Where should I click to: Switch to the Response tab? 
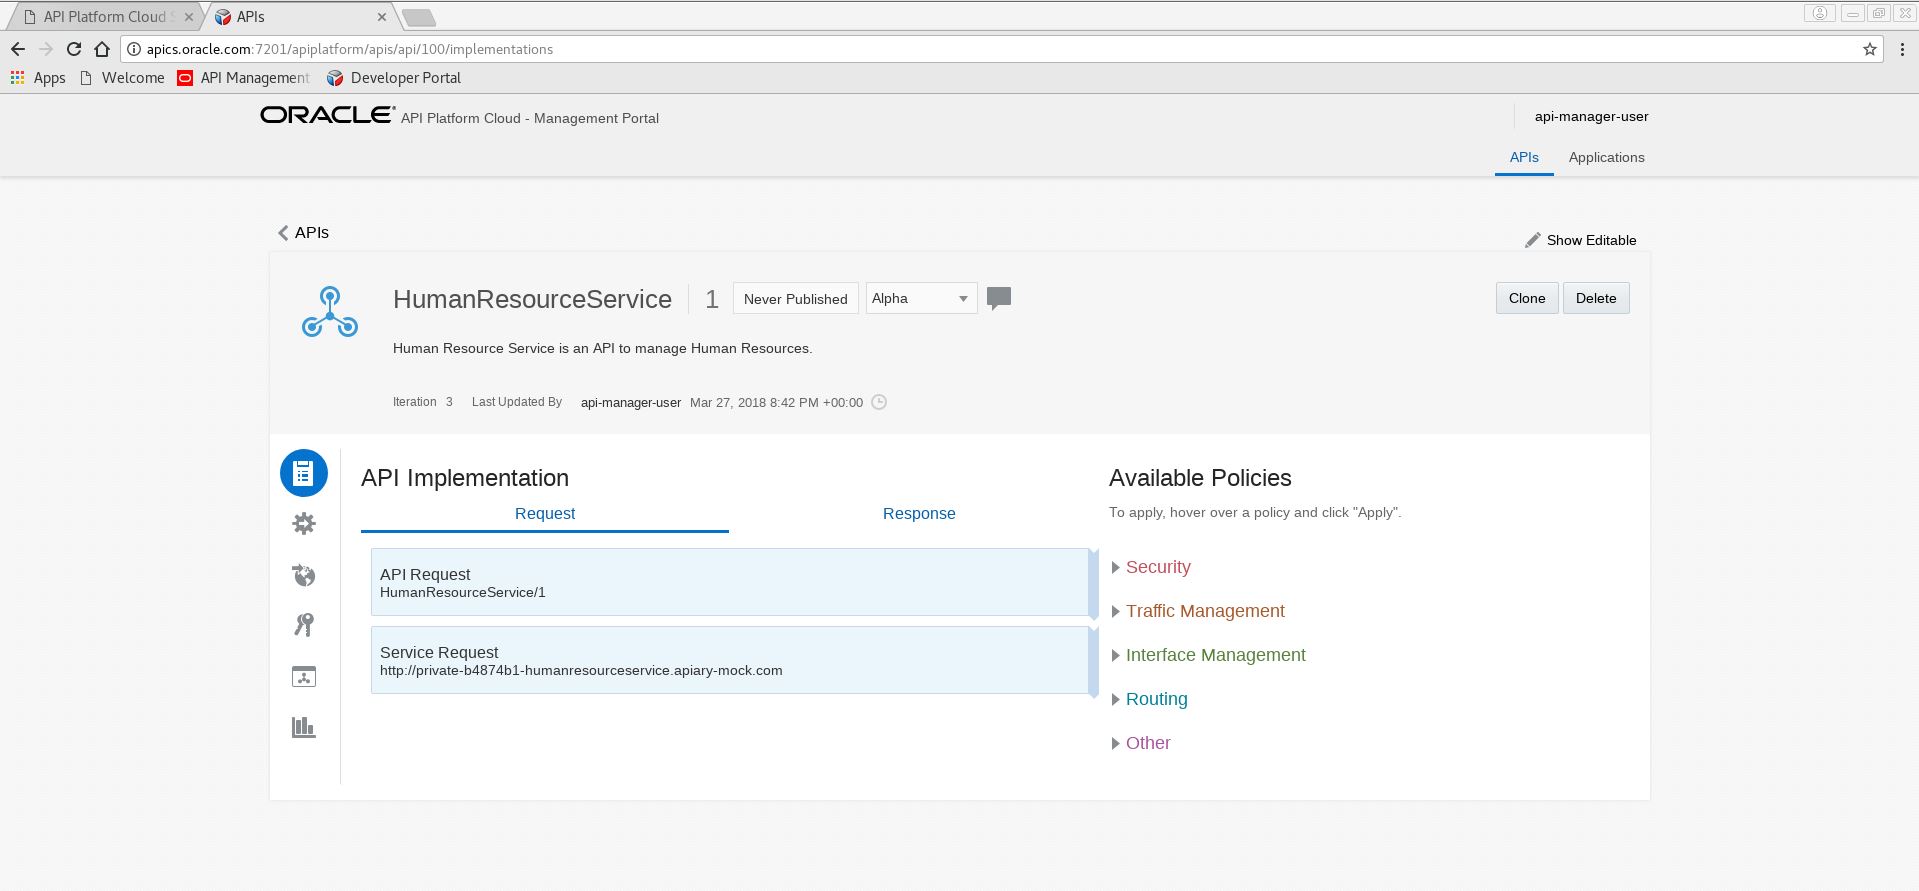pyautogui.click(x=918, y=513)
